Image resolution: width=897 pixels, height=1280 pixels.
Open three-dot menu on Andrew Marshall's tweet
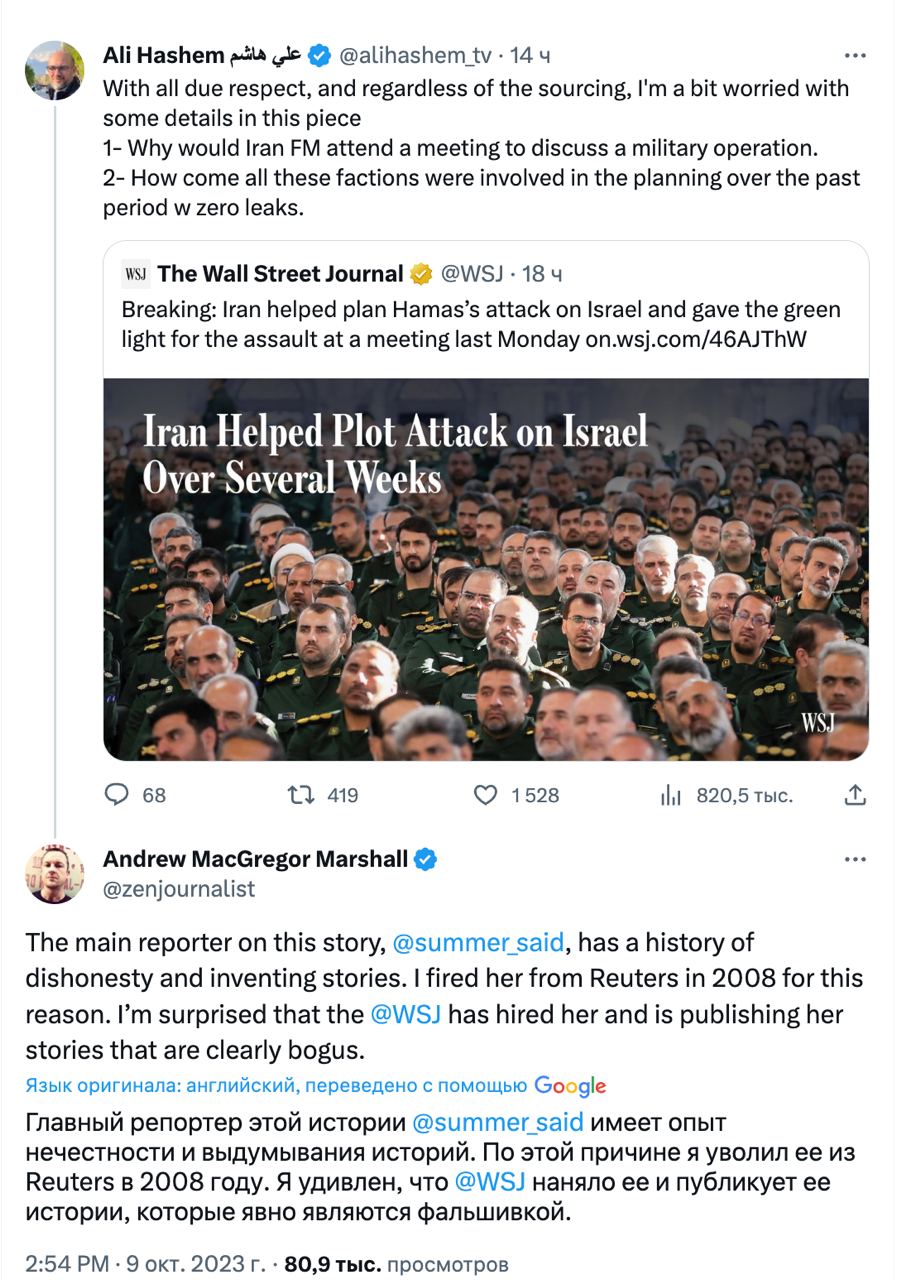tap(855, 859)
